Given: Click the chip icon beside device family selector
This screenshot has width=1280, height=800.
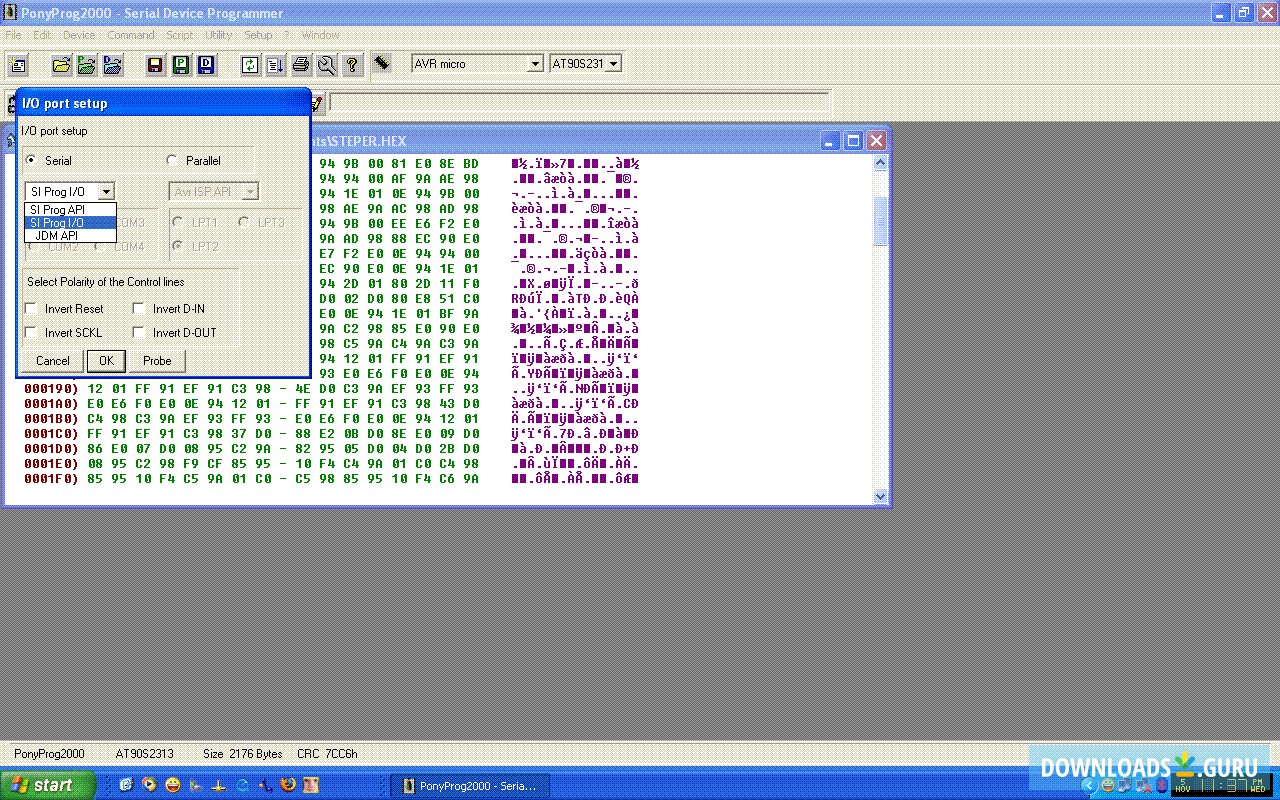Looking at the screenshot, I should [x=382, y=63].
